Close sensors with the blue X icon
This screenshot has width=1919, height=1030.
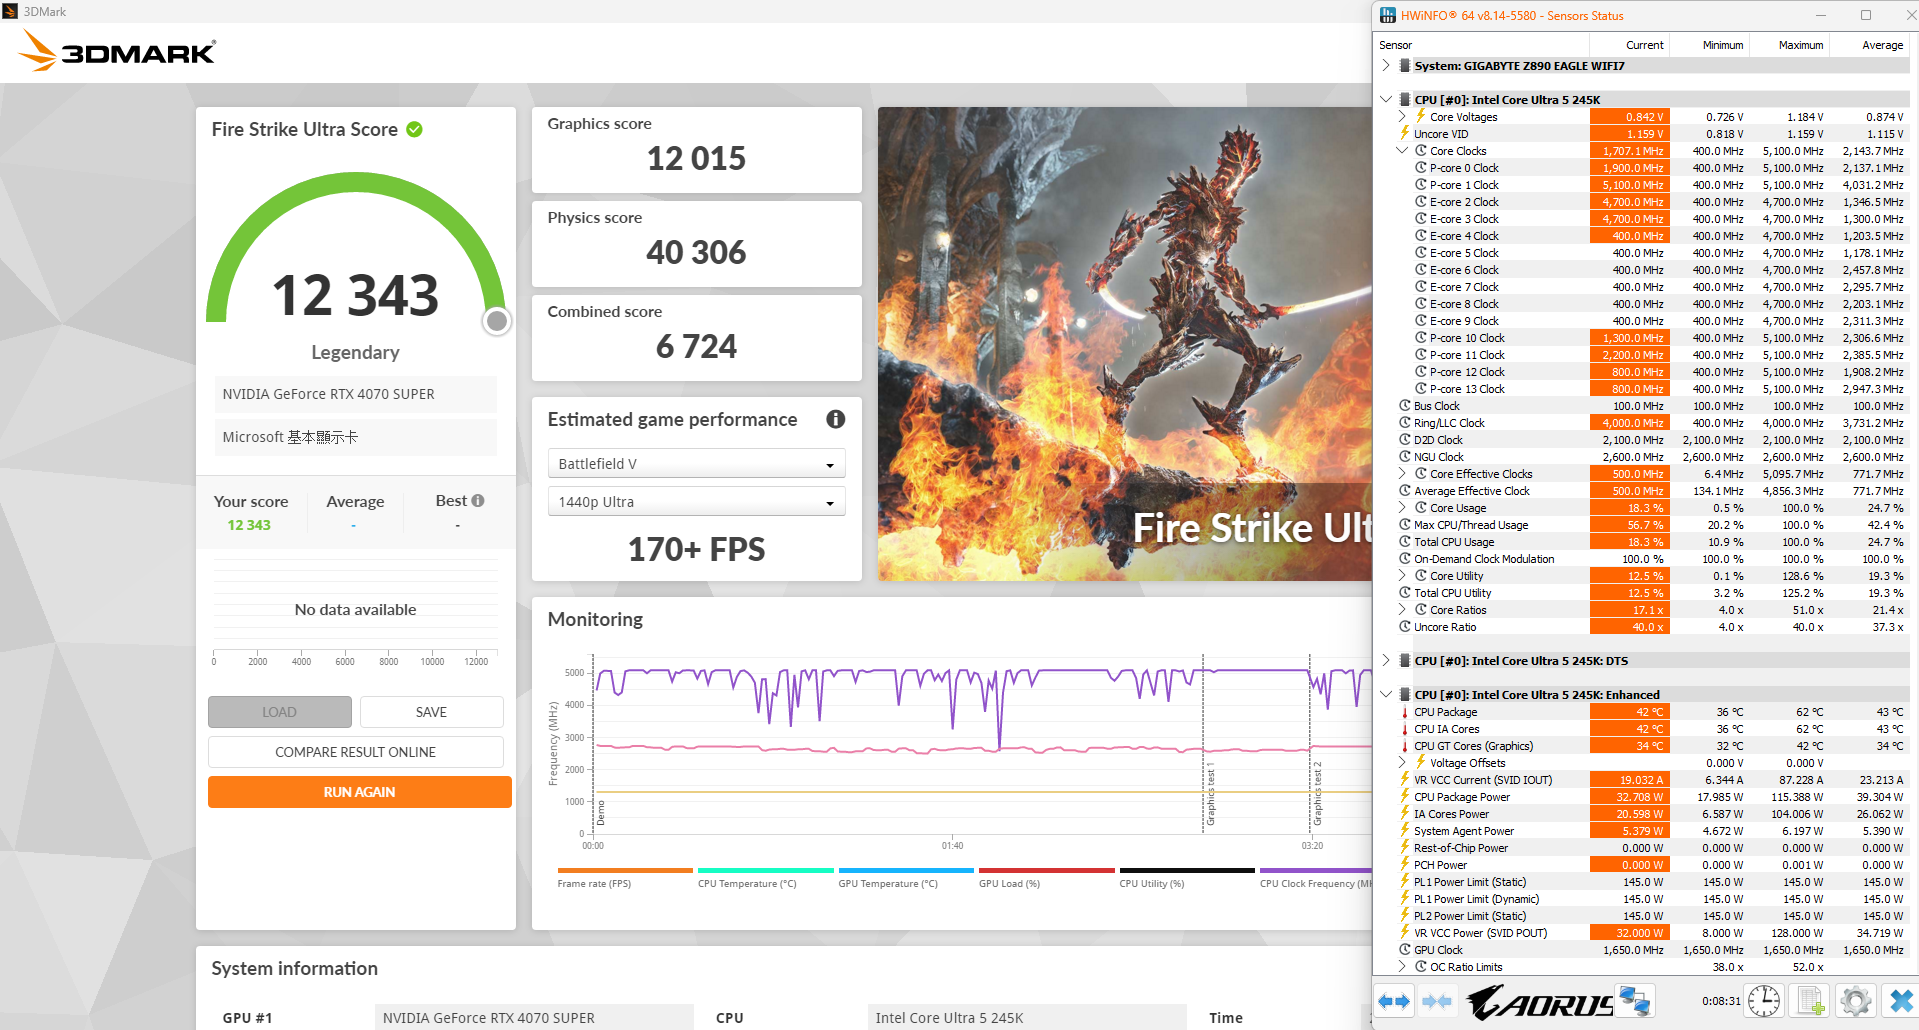[x=1900, y=1001]
